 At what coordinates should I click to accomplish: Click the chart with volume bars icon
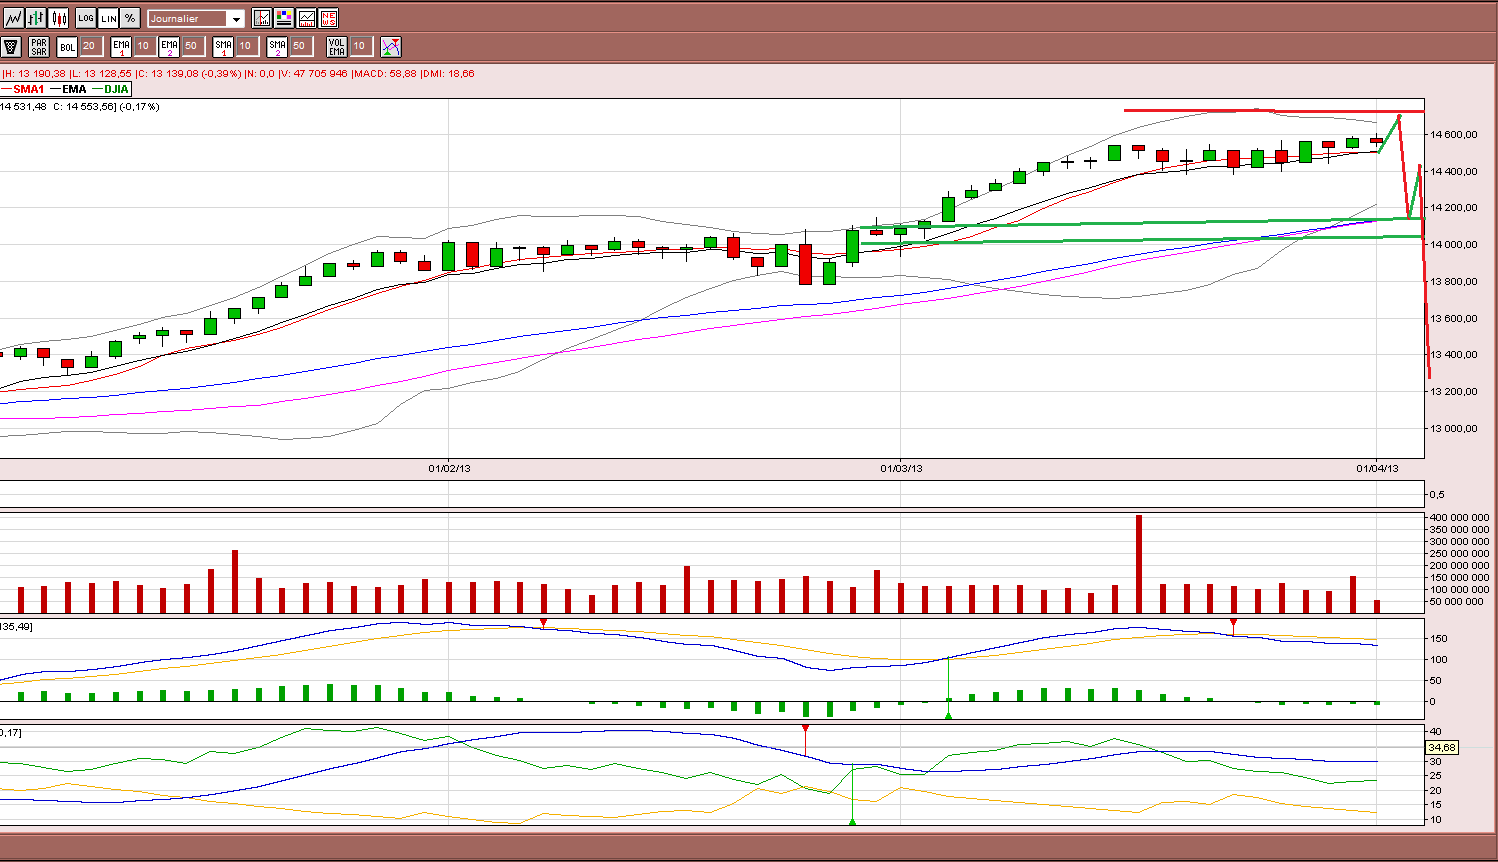coord(306,18)
